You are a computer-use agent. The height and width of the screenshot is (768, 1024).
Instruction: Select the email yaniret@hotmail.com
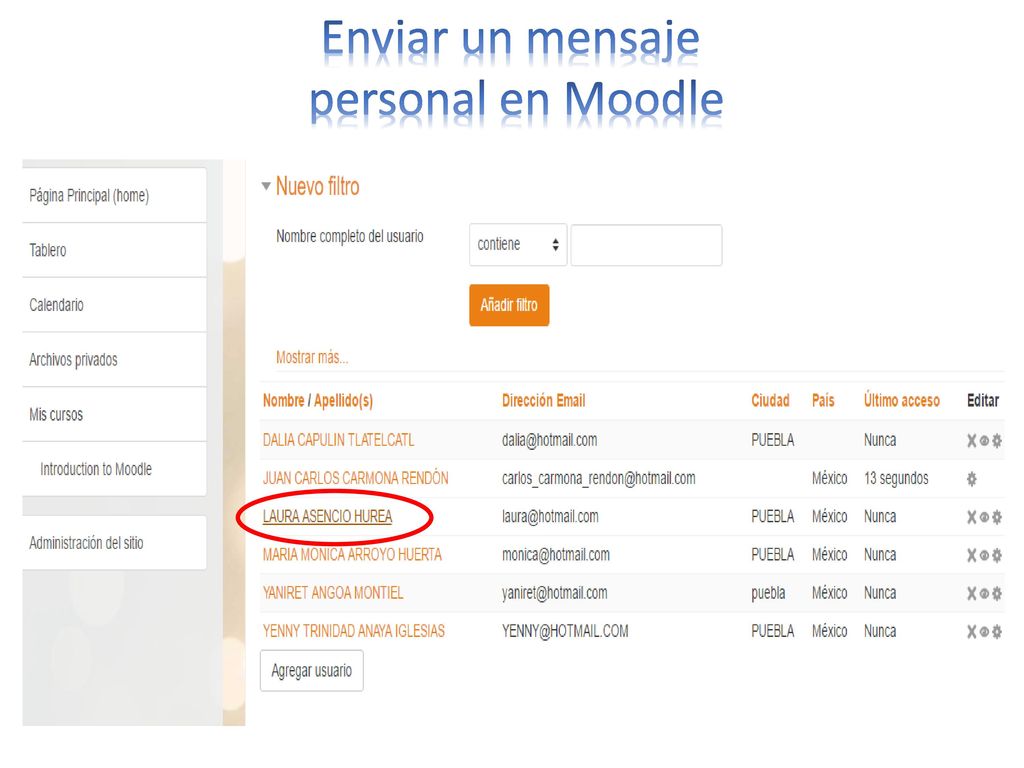tap(554, 593)
